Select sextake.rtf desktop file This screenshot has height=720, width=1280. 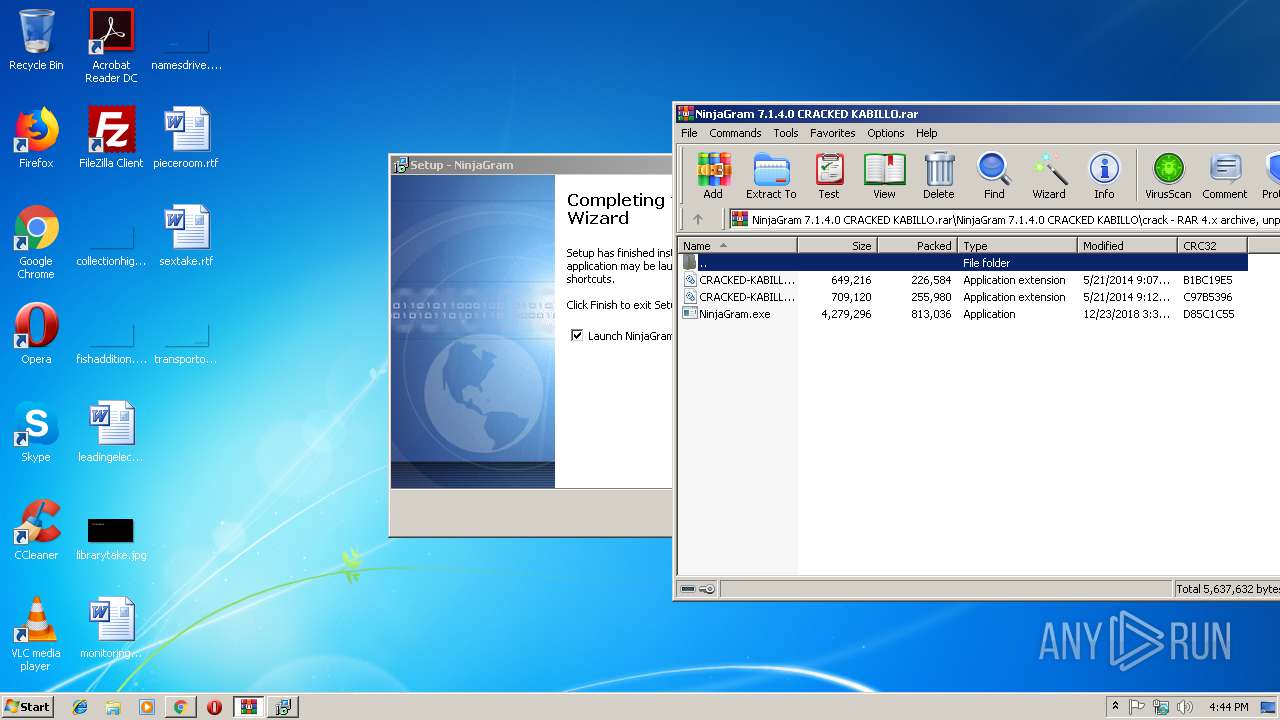(186, 236)
